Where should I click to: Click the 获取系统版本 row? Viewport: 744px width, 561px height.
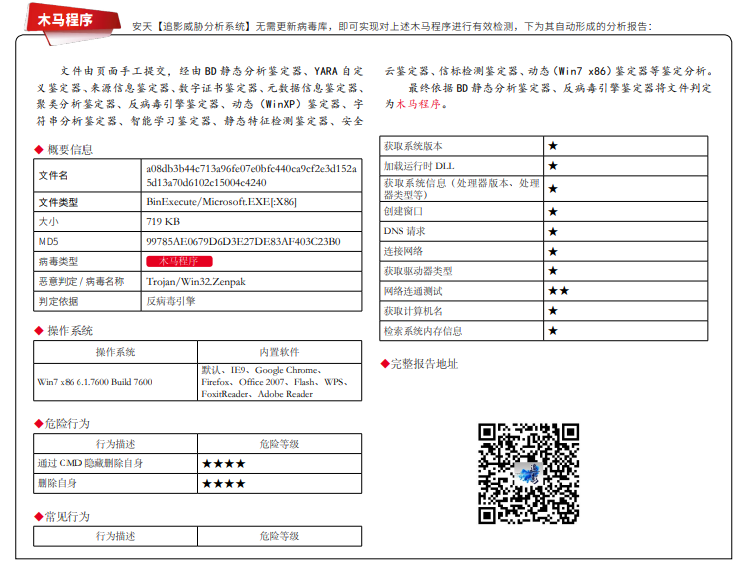coord(544,146)
